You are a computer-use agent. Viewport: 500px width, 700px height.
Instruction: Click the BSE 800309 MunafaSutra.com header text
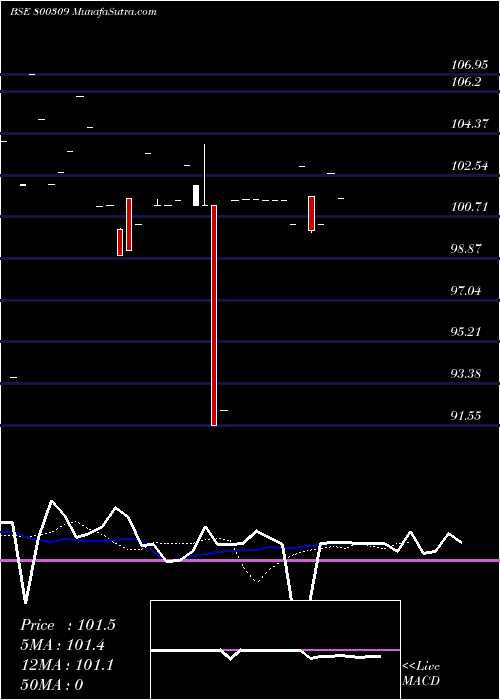83,12
